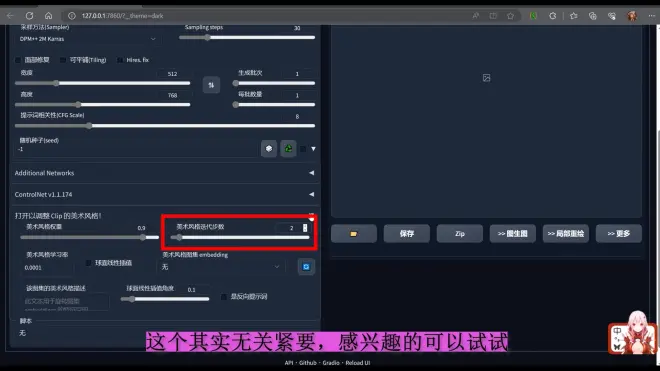Click the >>更多 more button
The image size is (660, 371).
(x=619, y=233)
